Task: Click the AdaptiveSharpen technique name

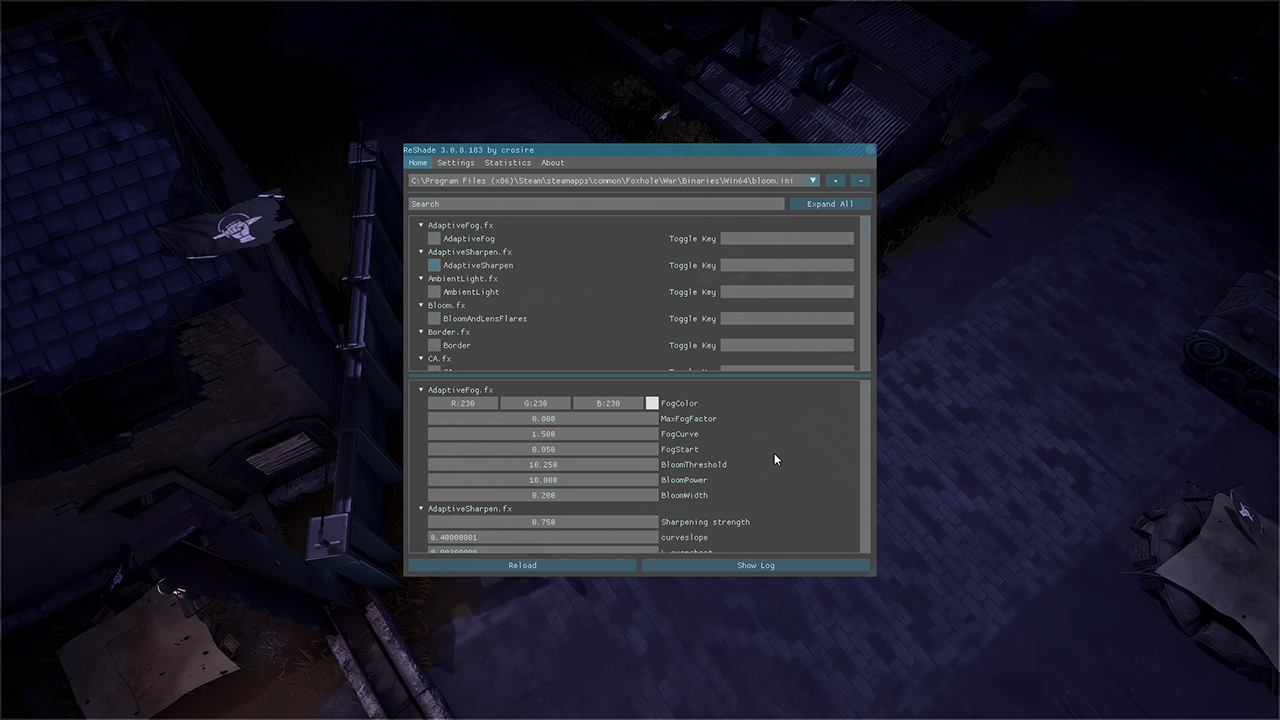Action: [478, 266]
